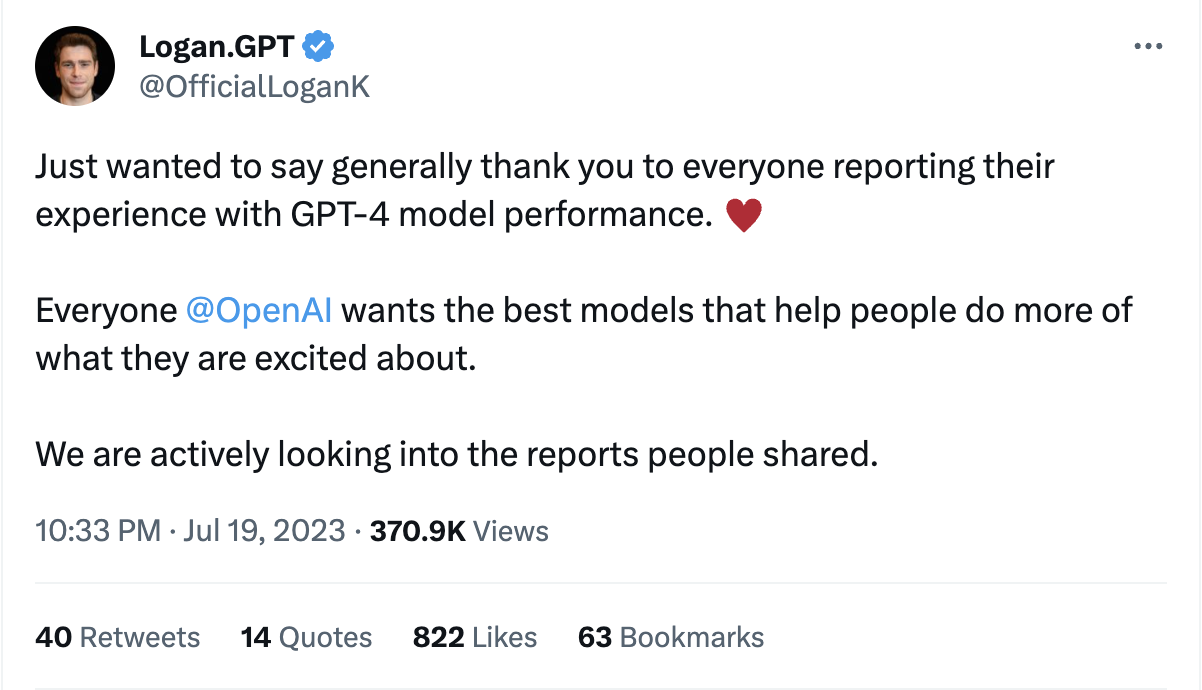Open the Logan.GPT display name profile
The height and width of the screenshot is (690, 1202).
point(218,46)
